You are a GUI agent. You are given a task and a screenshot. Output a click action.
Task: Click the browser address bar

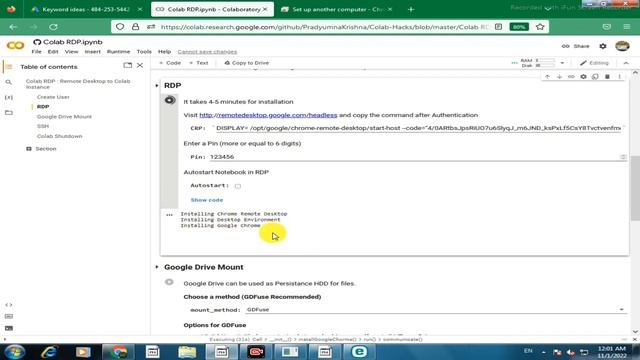pyautogui.click(x=324, y=27)
